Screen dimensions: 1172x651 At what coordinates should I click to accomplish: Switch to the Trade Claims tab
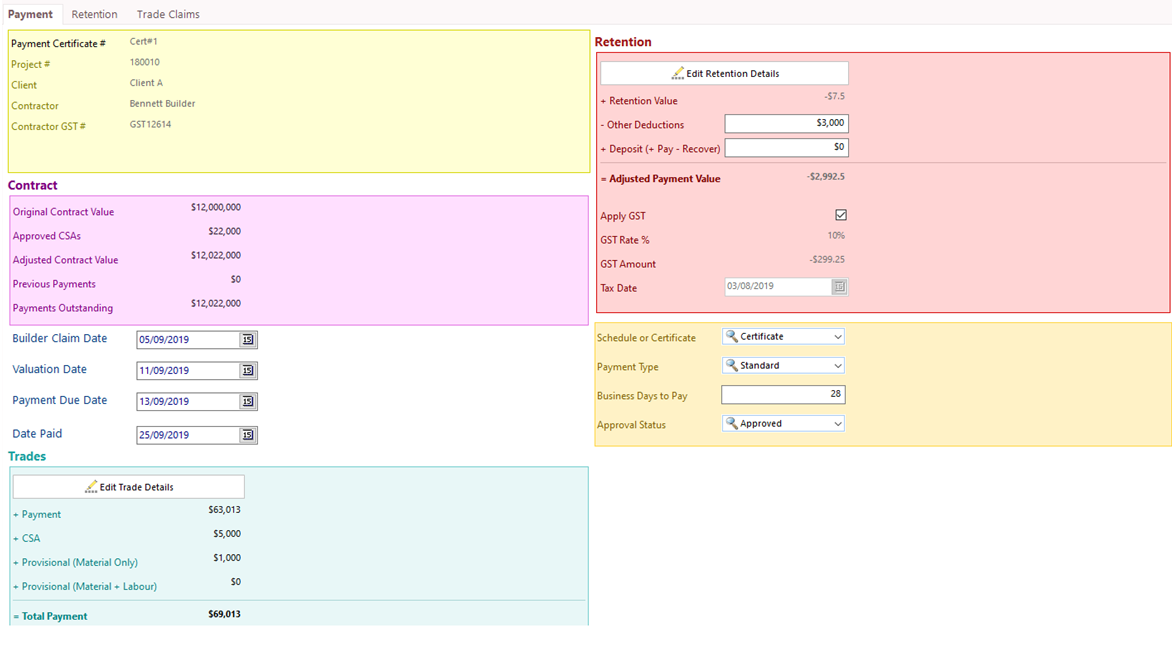[167, 14]
